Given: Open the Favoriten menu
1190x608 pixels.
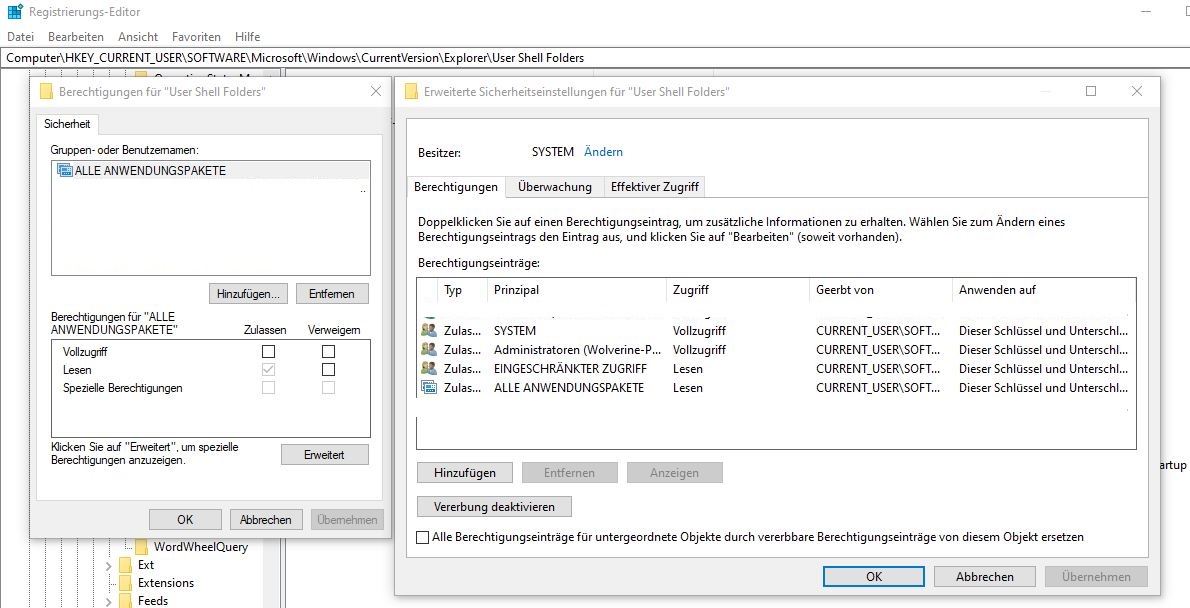Looking at the screenshot, I should [197, 36].
